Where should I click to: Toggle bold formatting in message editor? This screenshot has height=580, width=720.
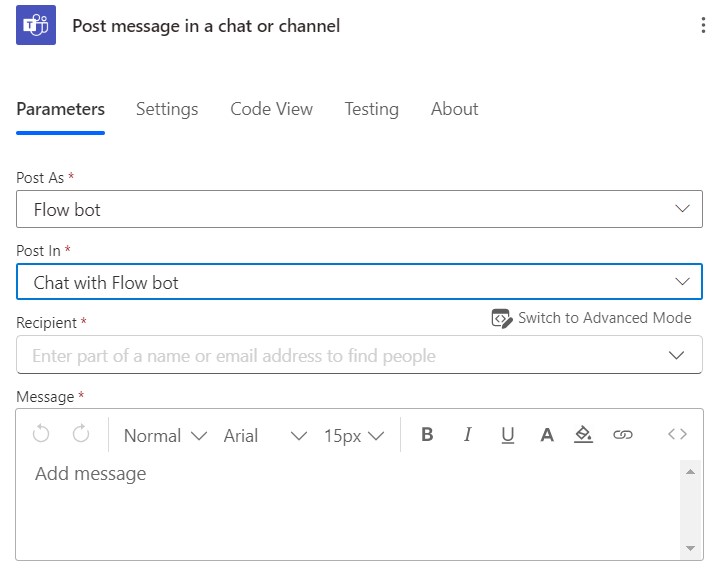pyautogui.click(x=427, y=434)
